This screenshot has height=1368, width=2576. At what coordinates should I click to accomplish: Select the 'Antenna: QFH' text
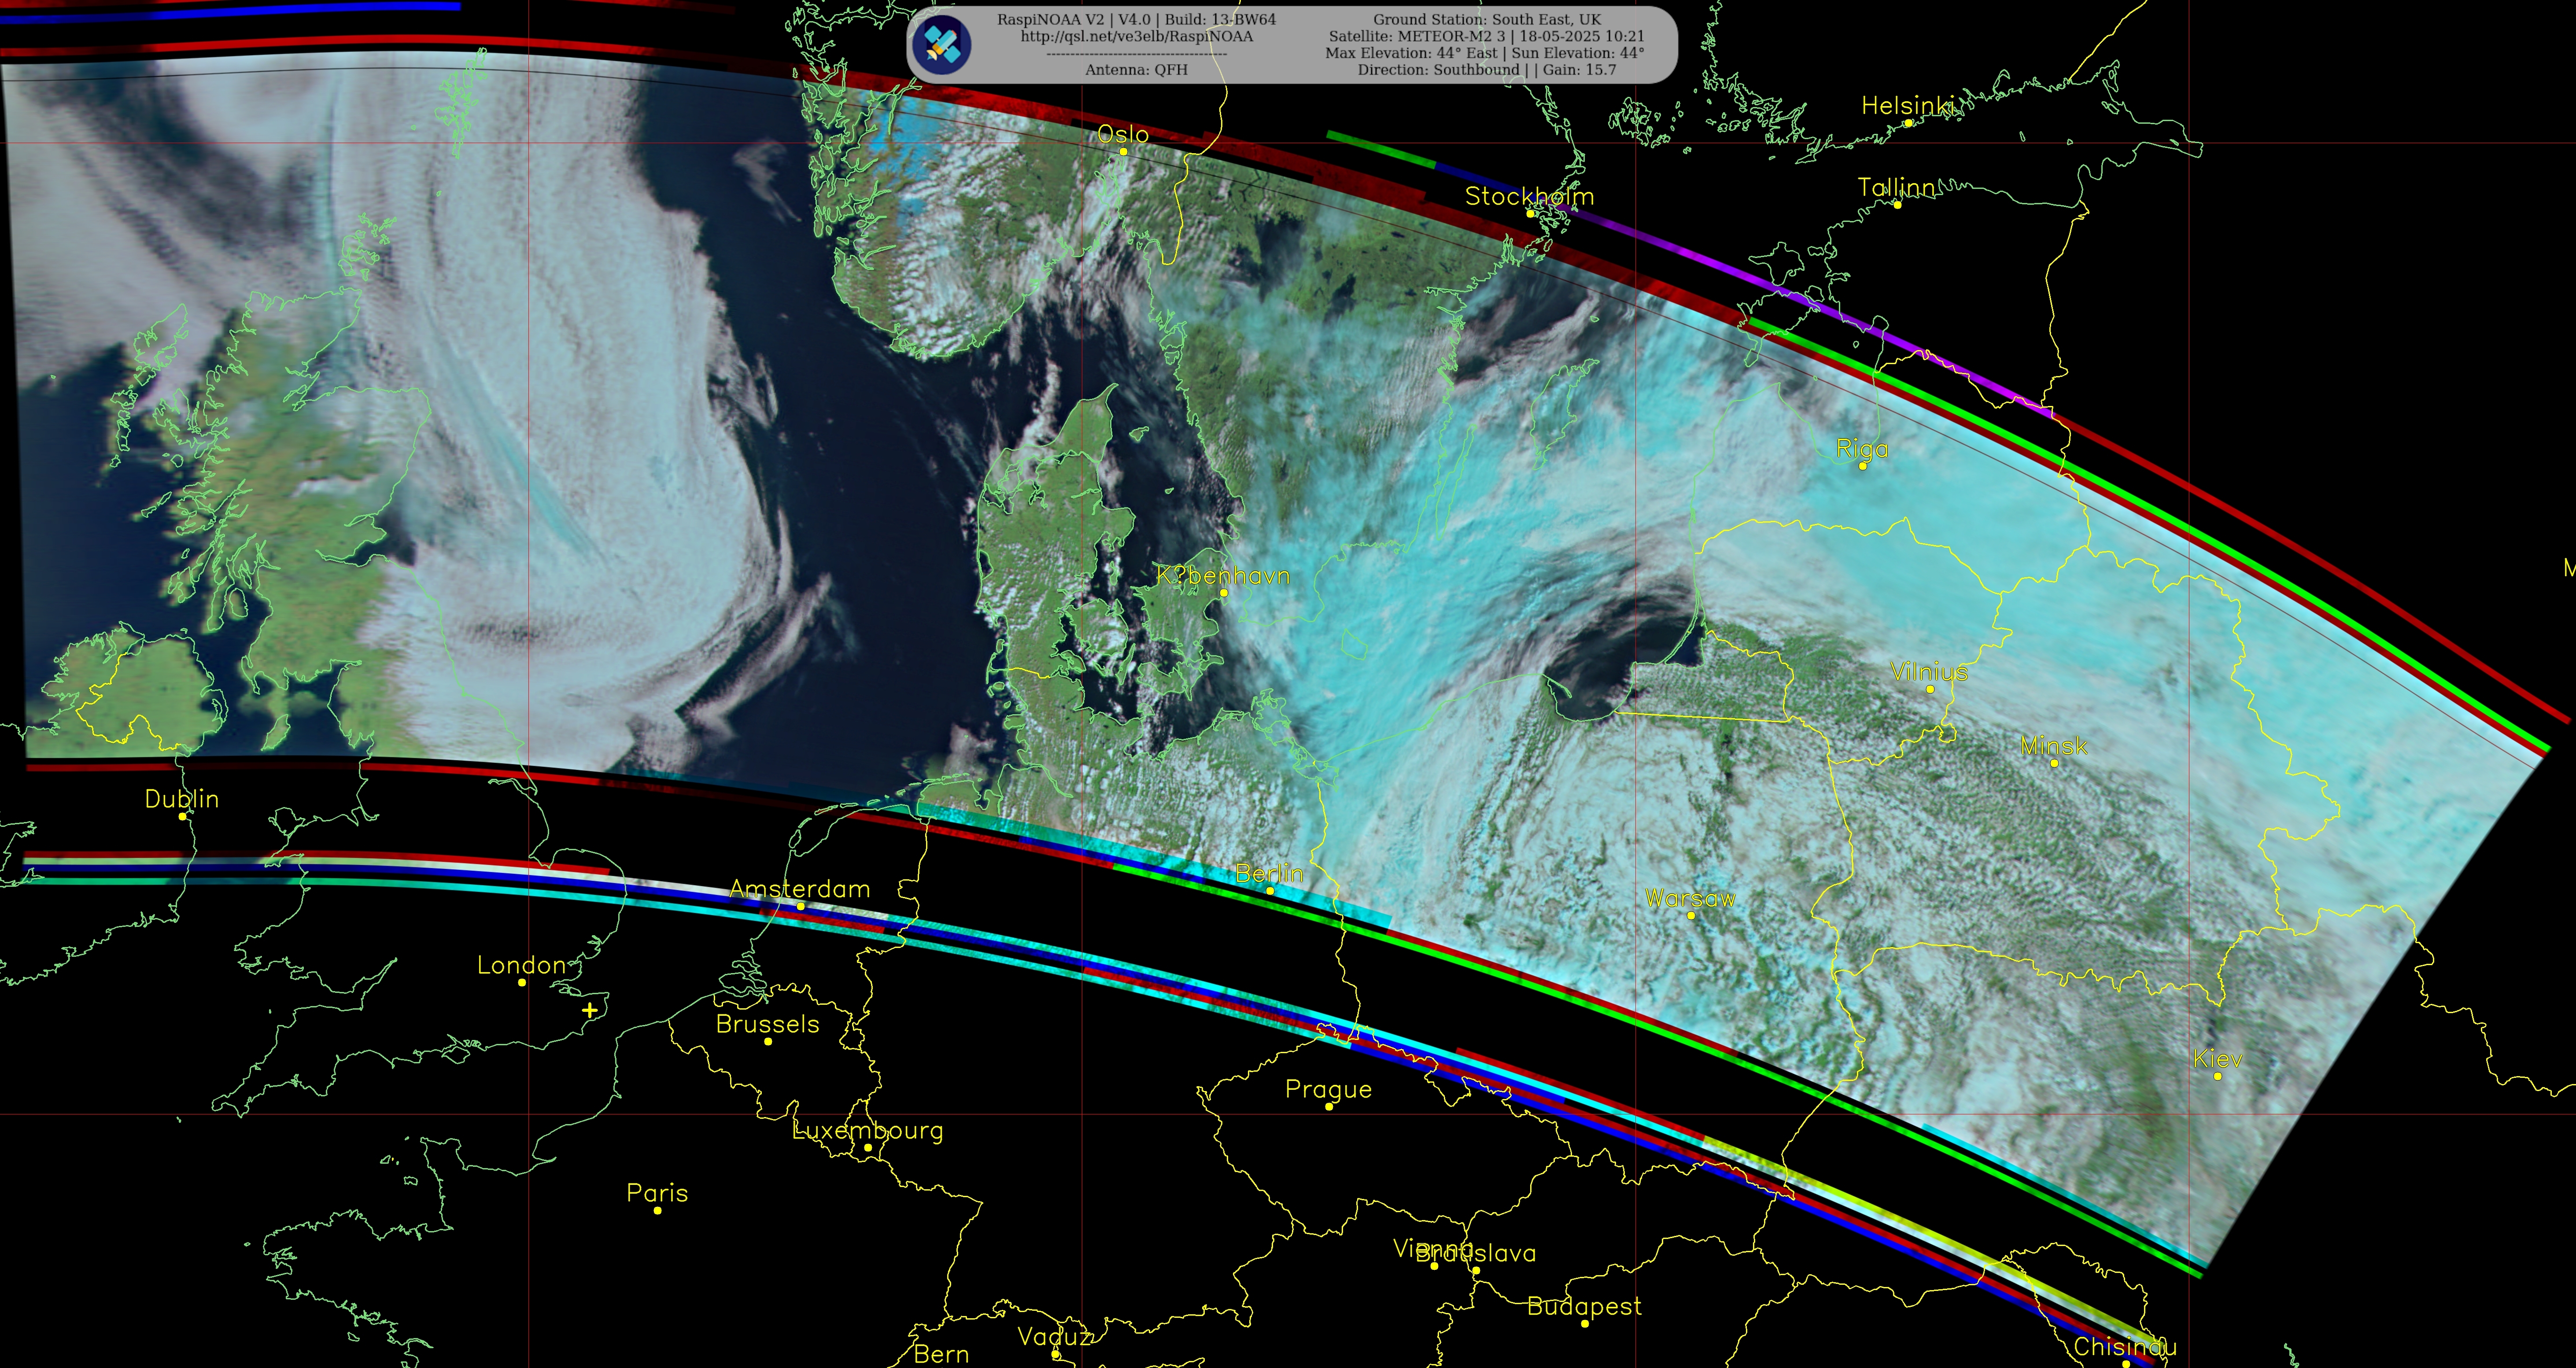(1136, 70)
